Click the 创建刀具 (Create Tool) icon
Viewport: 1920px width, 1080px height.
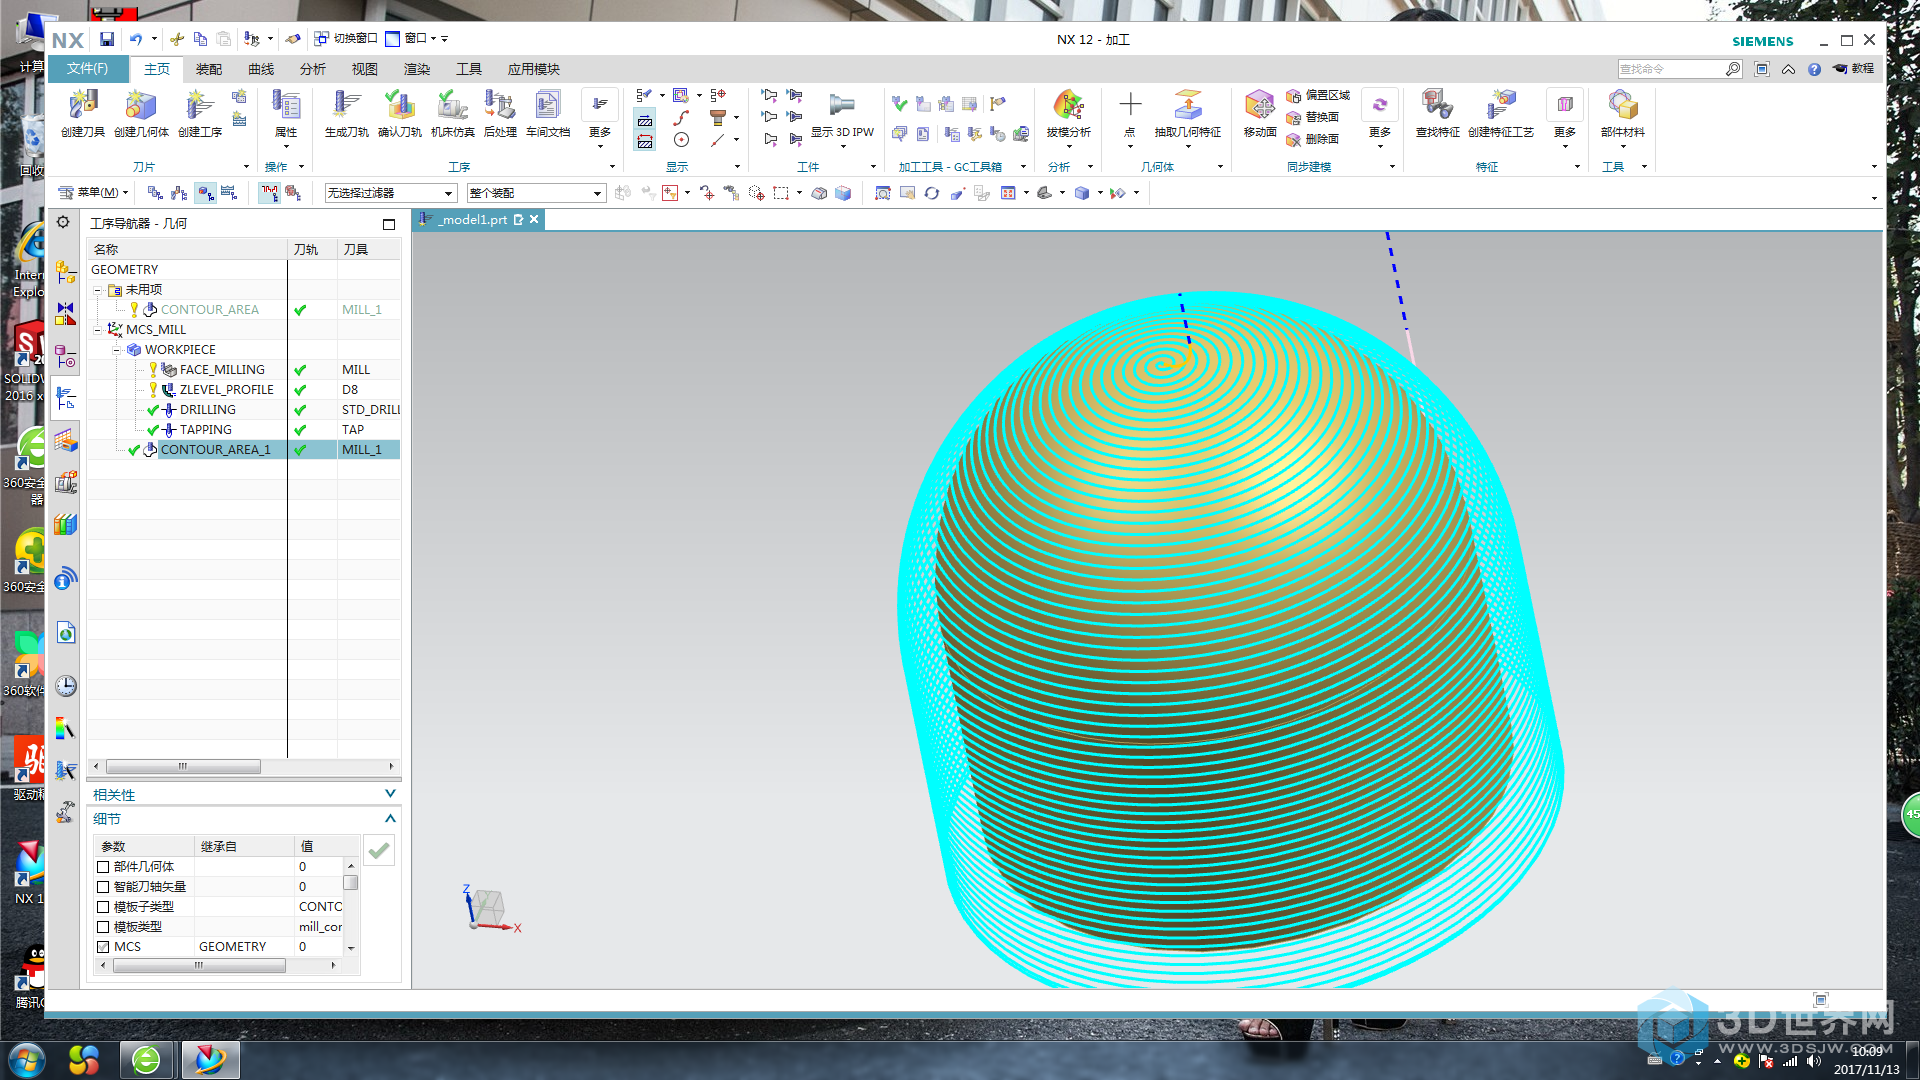point(82,113)
